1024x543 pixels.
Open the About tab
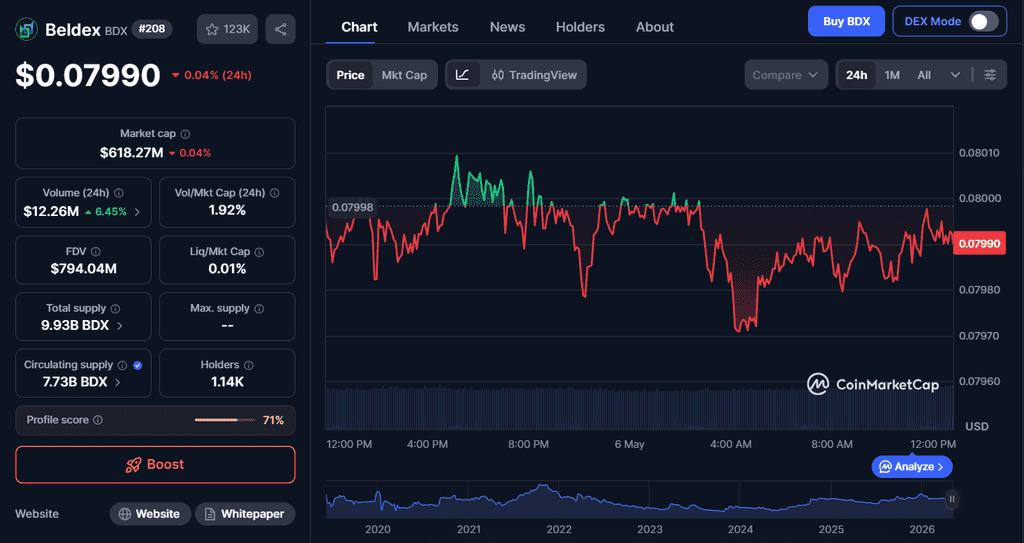(x=654, y=27)
